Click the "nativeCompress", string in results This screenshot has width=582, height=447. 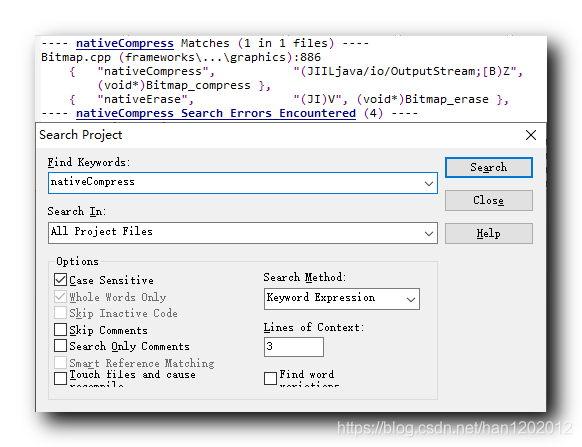click(156, 71)
